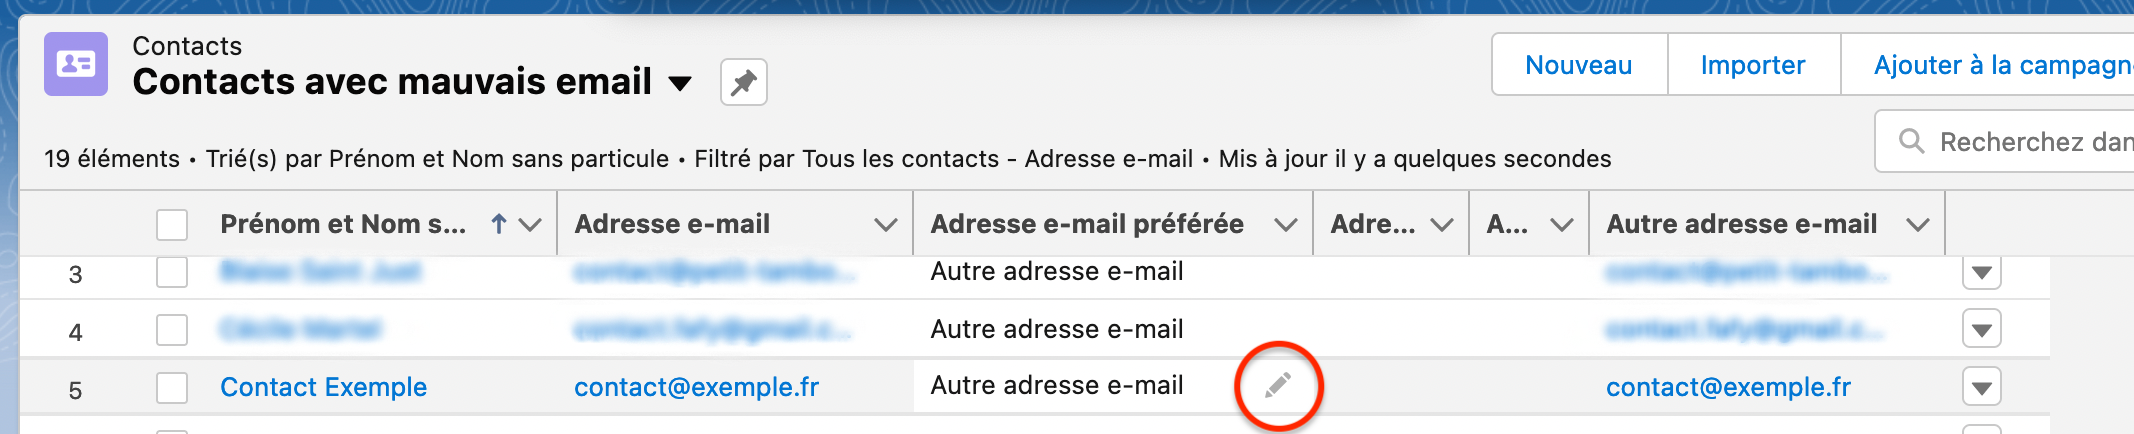Select the checkbox for Contact Exemple row
Viewport: 2134px width, 434px height.
tap(172, 387)
